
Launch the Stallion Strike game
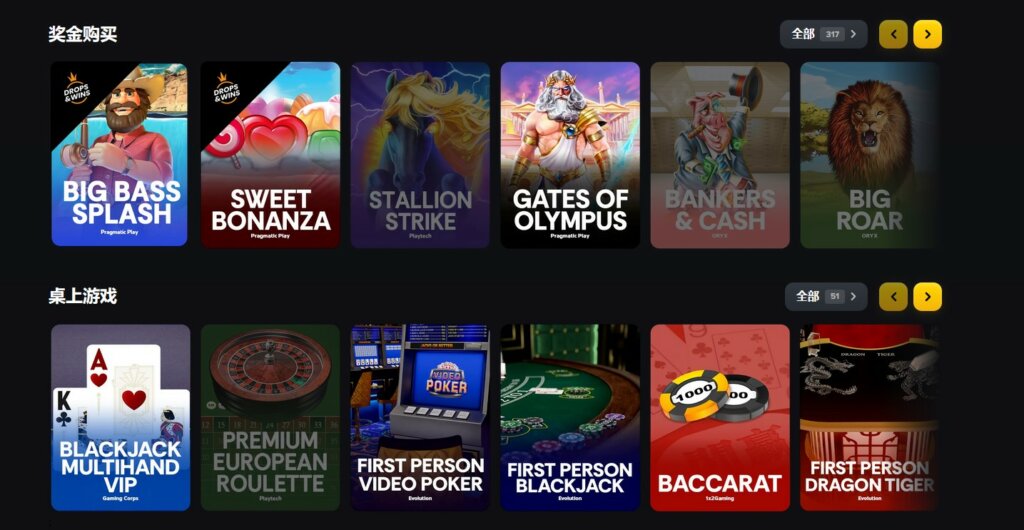coord(420,155)
